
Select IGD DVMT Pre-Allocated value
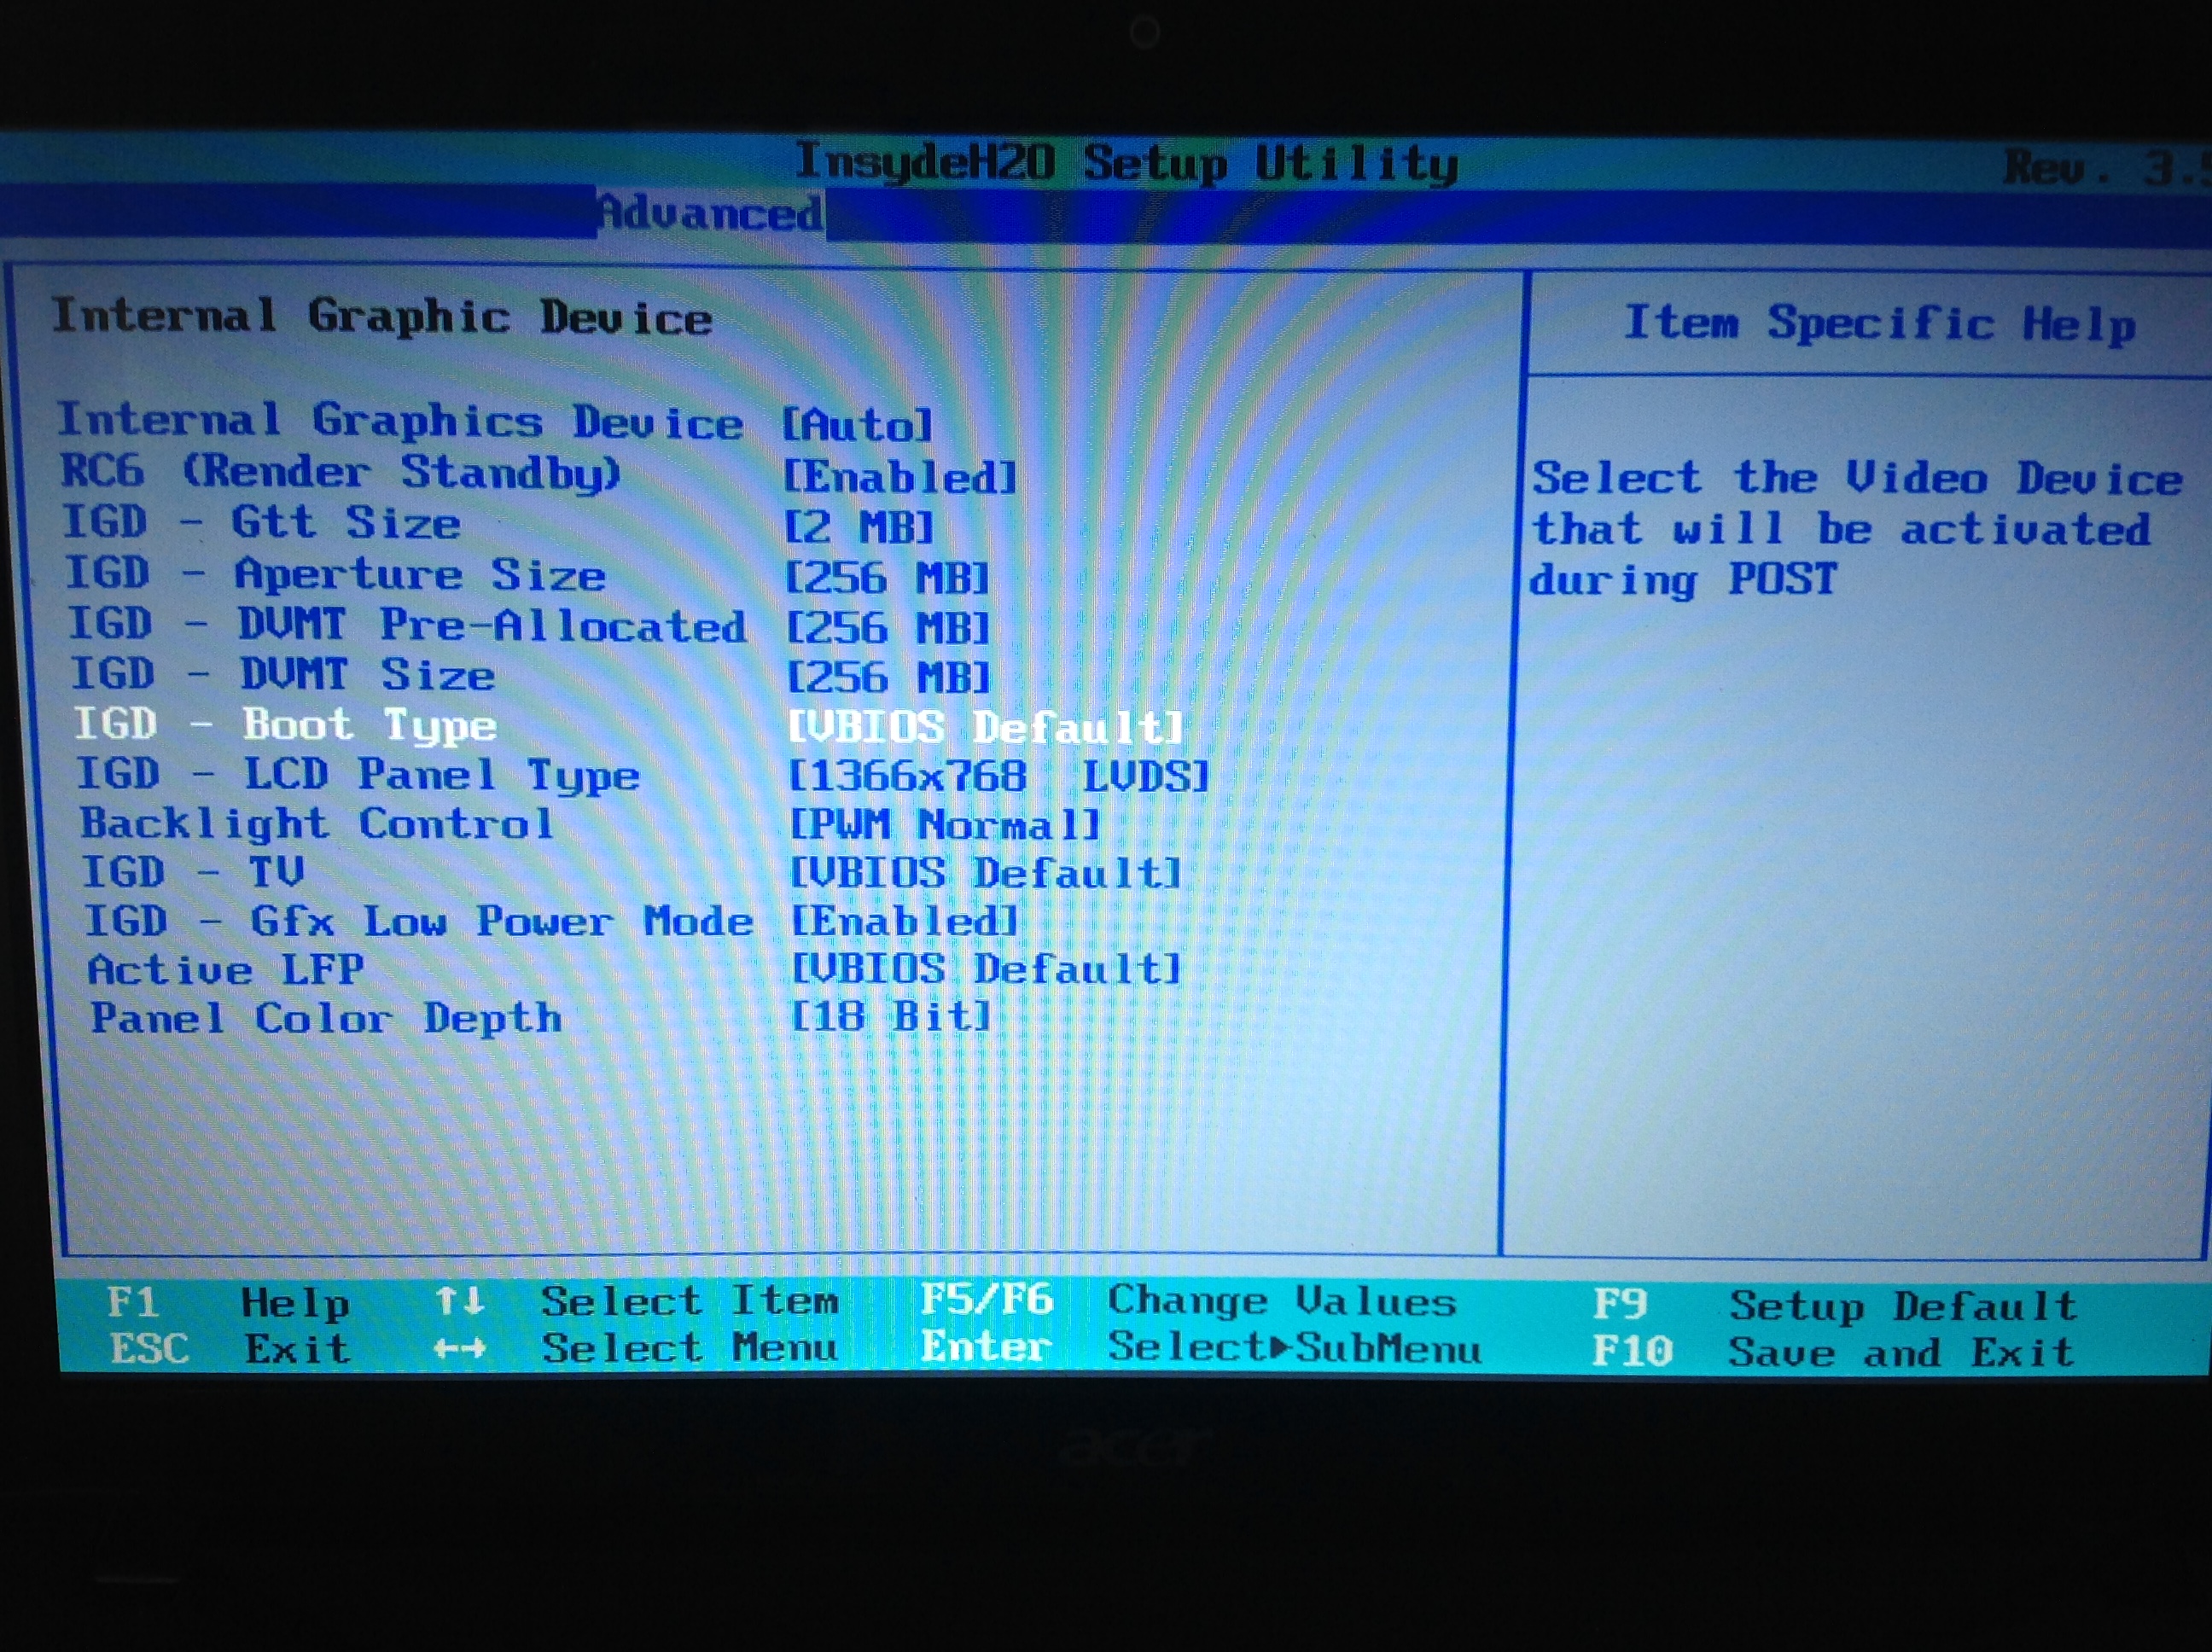(888, 629)
